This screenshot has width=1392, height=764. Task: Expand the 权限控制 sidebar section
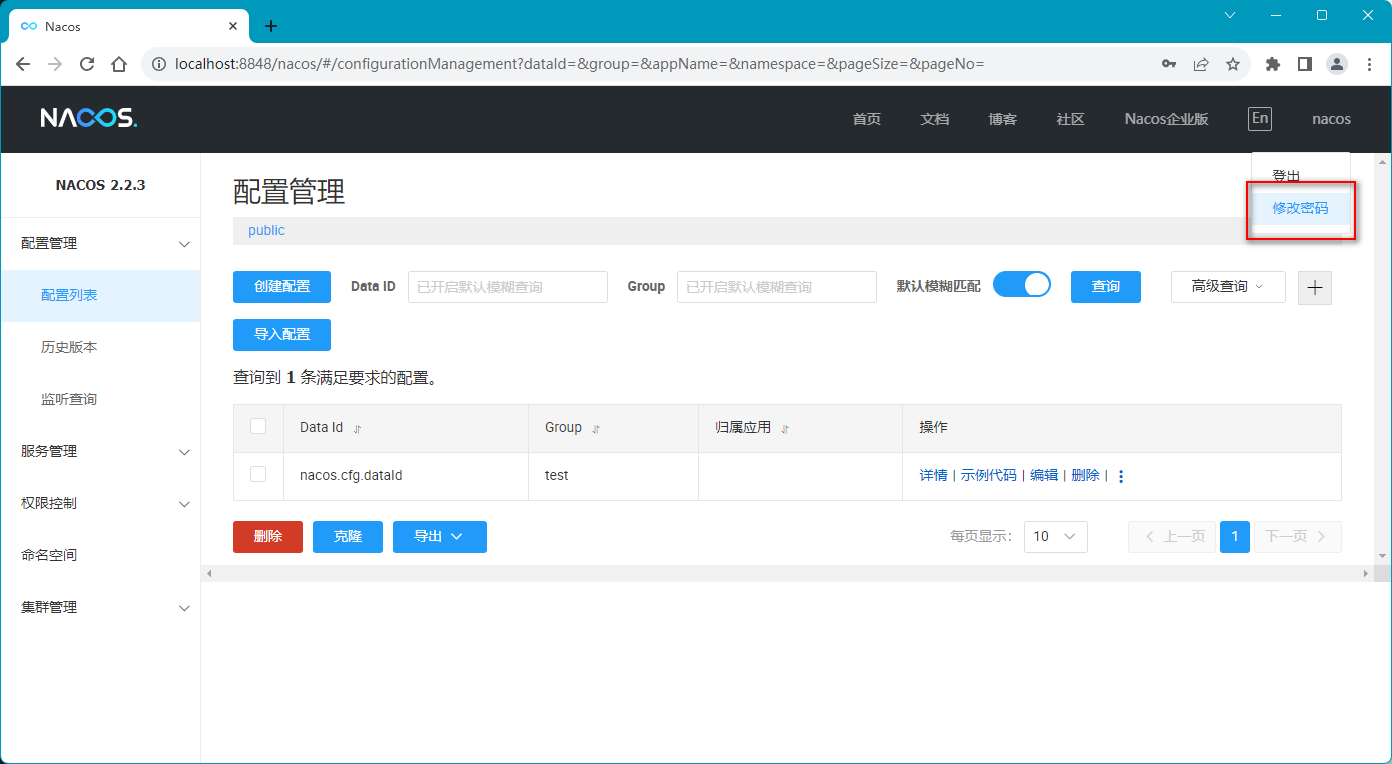[x=100, y=503]
